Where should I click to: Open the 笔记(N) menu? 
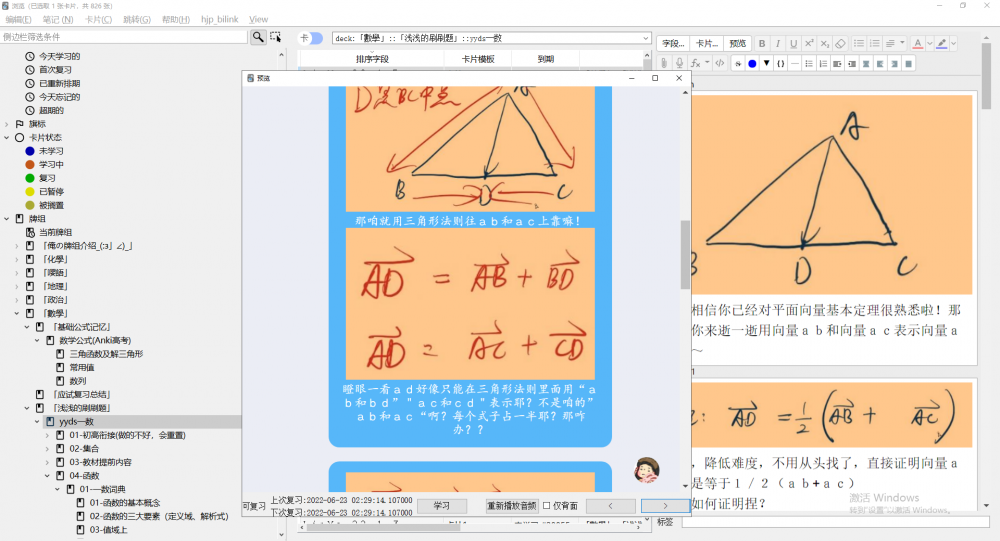58,19
